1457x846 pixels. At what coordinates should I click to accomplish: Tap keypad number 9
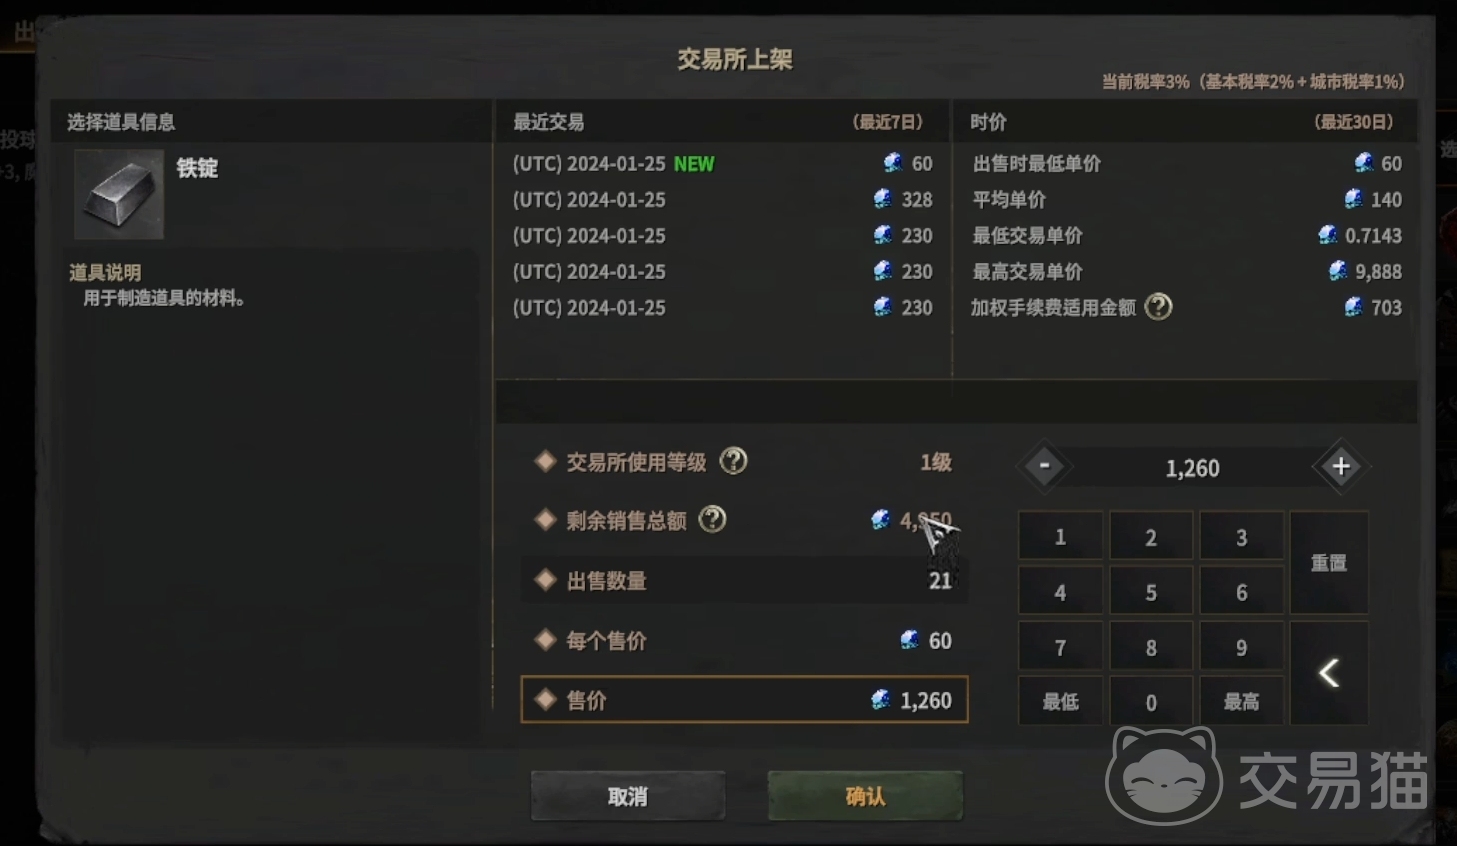(x=1241, y=647)
